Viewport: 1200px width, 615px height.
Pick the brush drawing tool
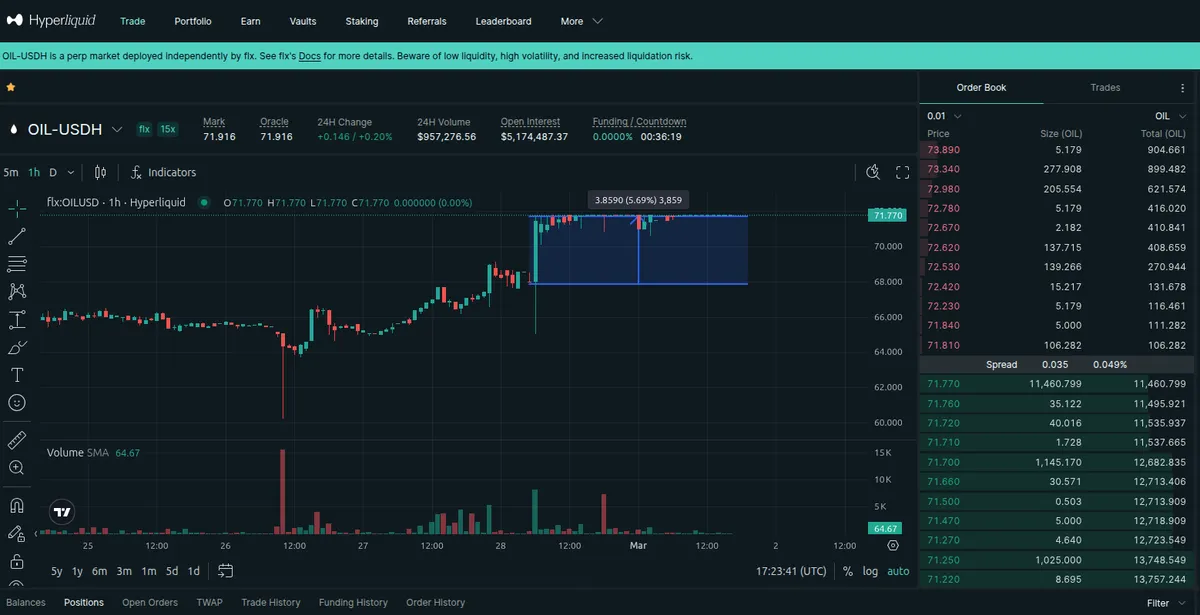tap(17, 348)
